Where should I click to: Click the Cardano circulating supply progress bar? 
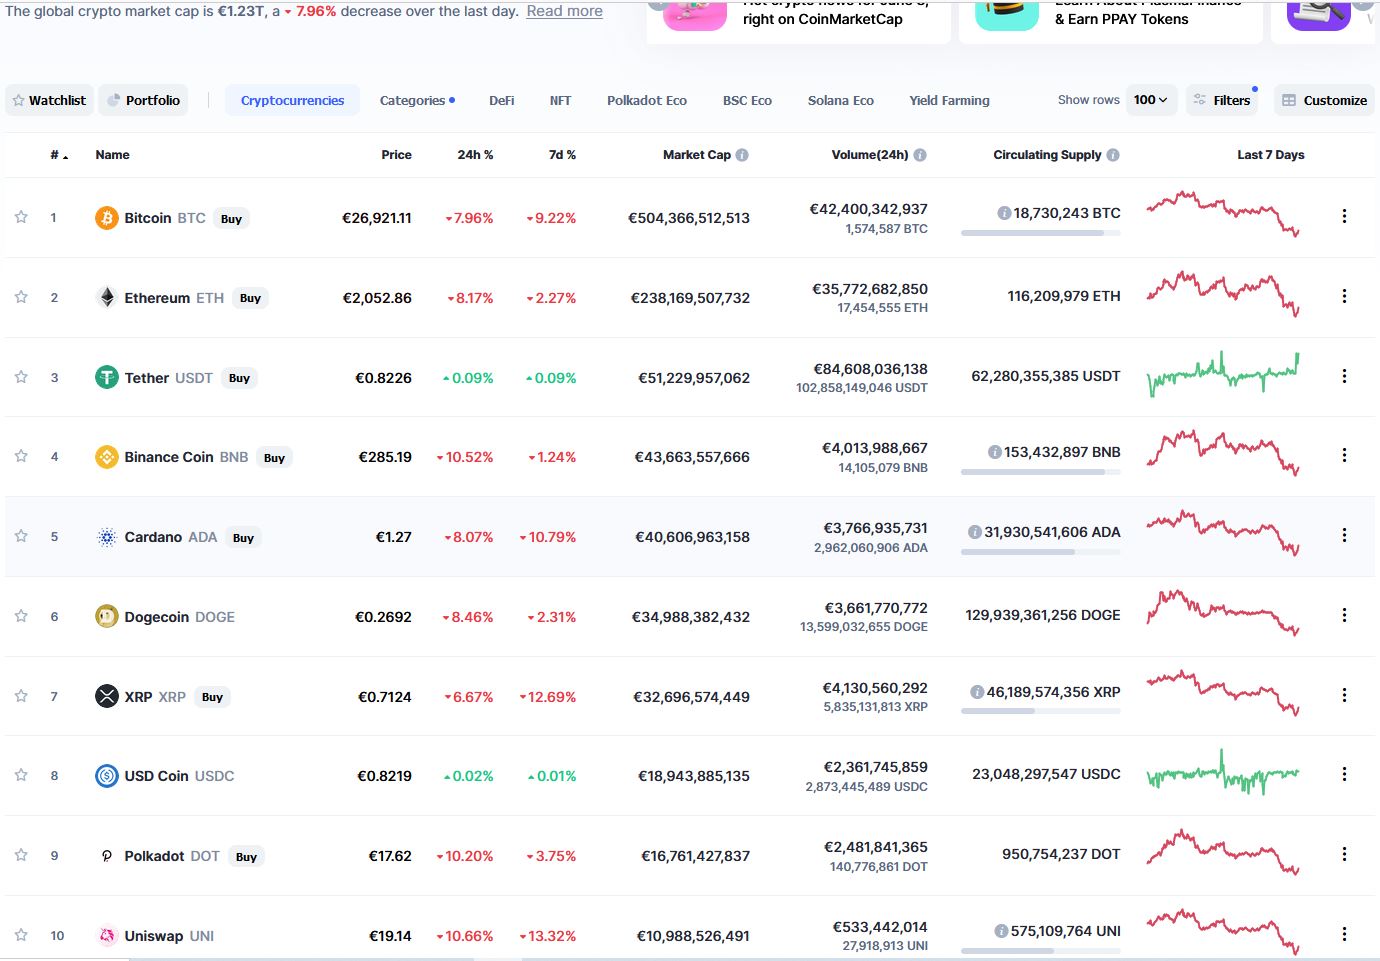point(1040,552)
